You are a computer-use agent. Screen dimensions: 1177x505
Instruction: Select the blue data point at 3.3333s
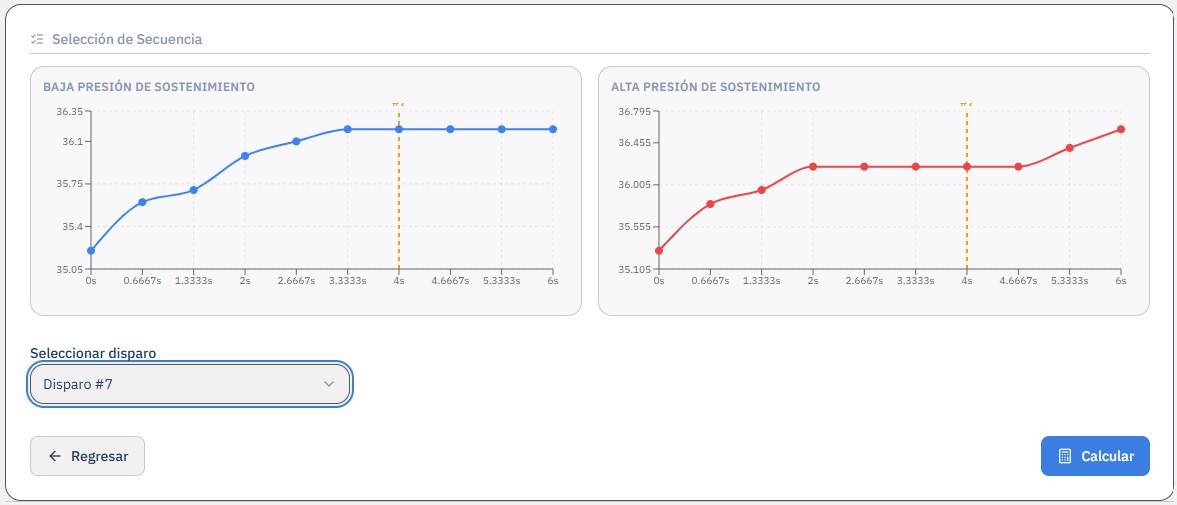(x=348, y=129)
